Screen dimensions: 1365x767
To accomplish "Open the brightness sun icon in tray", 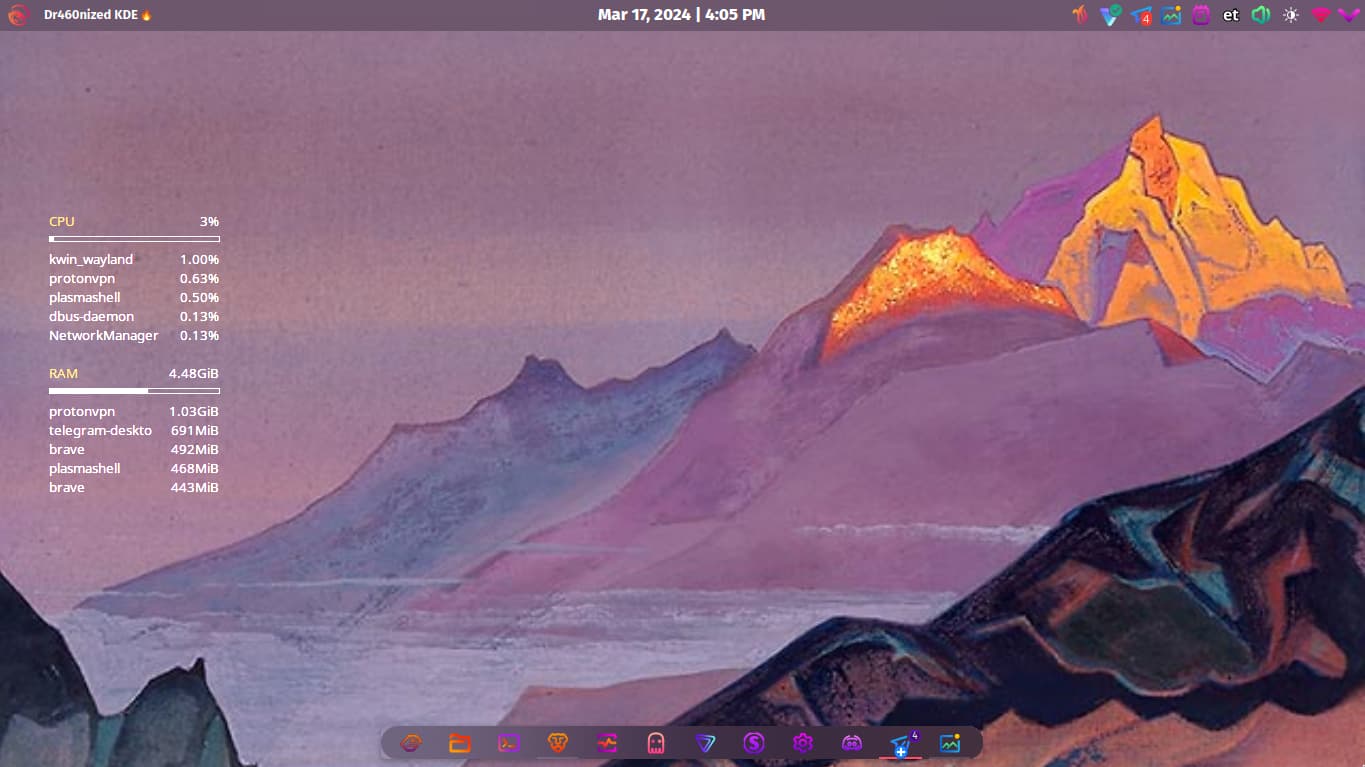I will tap(1291, 15).
